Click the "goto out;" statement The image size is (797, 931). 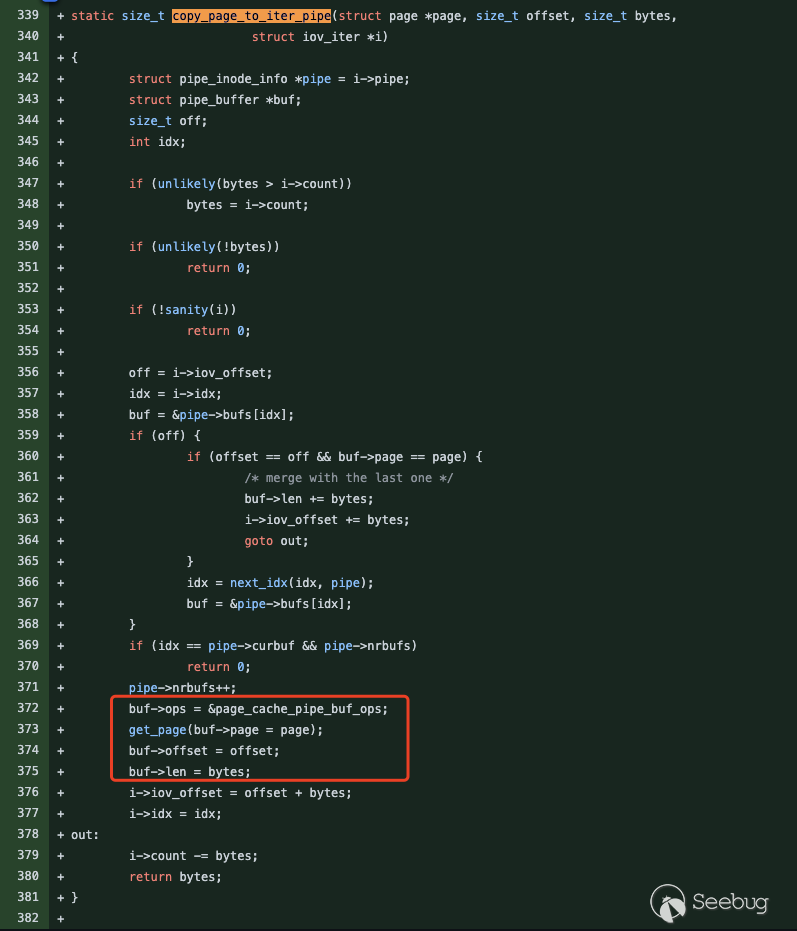pyautogui.click(x=277, y=540)
